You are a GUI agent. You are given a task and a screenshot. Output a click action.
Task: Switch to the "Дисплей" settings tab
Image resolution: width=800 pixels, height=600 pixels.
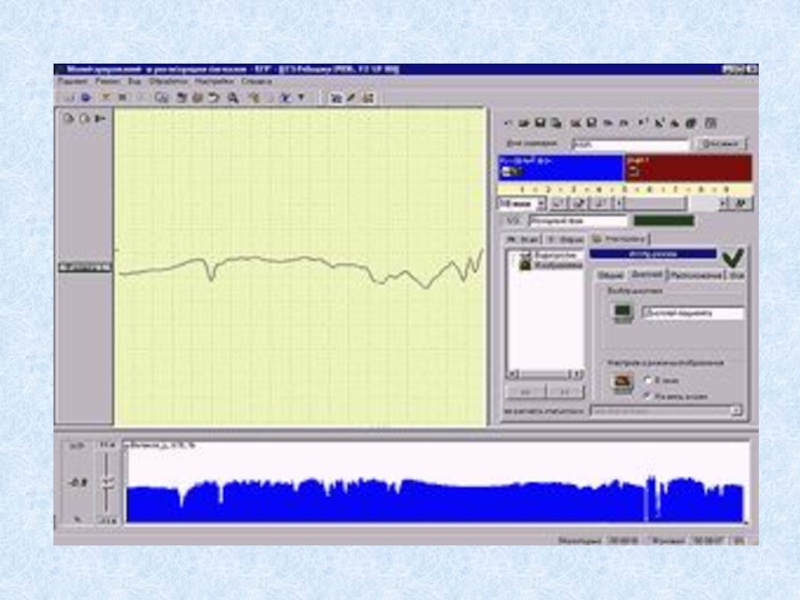[647, 273]
